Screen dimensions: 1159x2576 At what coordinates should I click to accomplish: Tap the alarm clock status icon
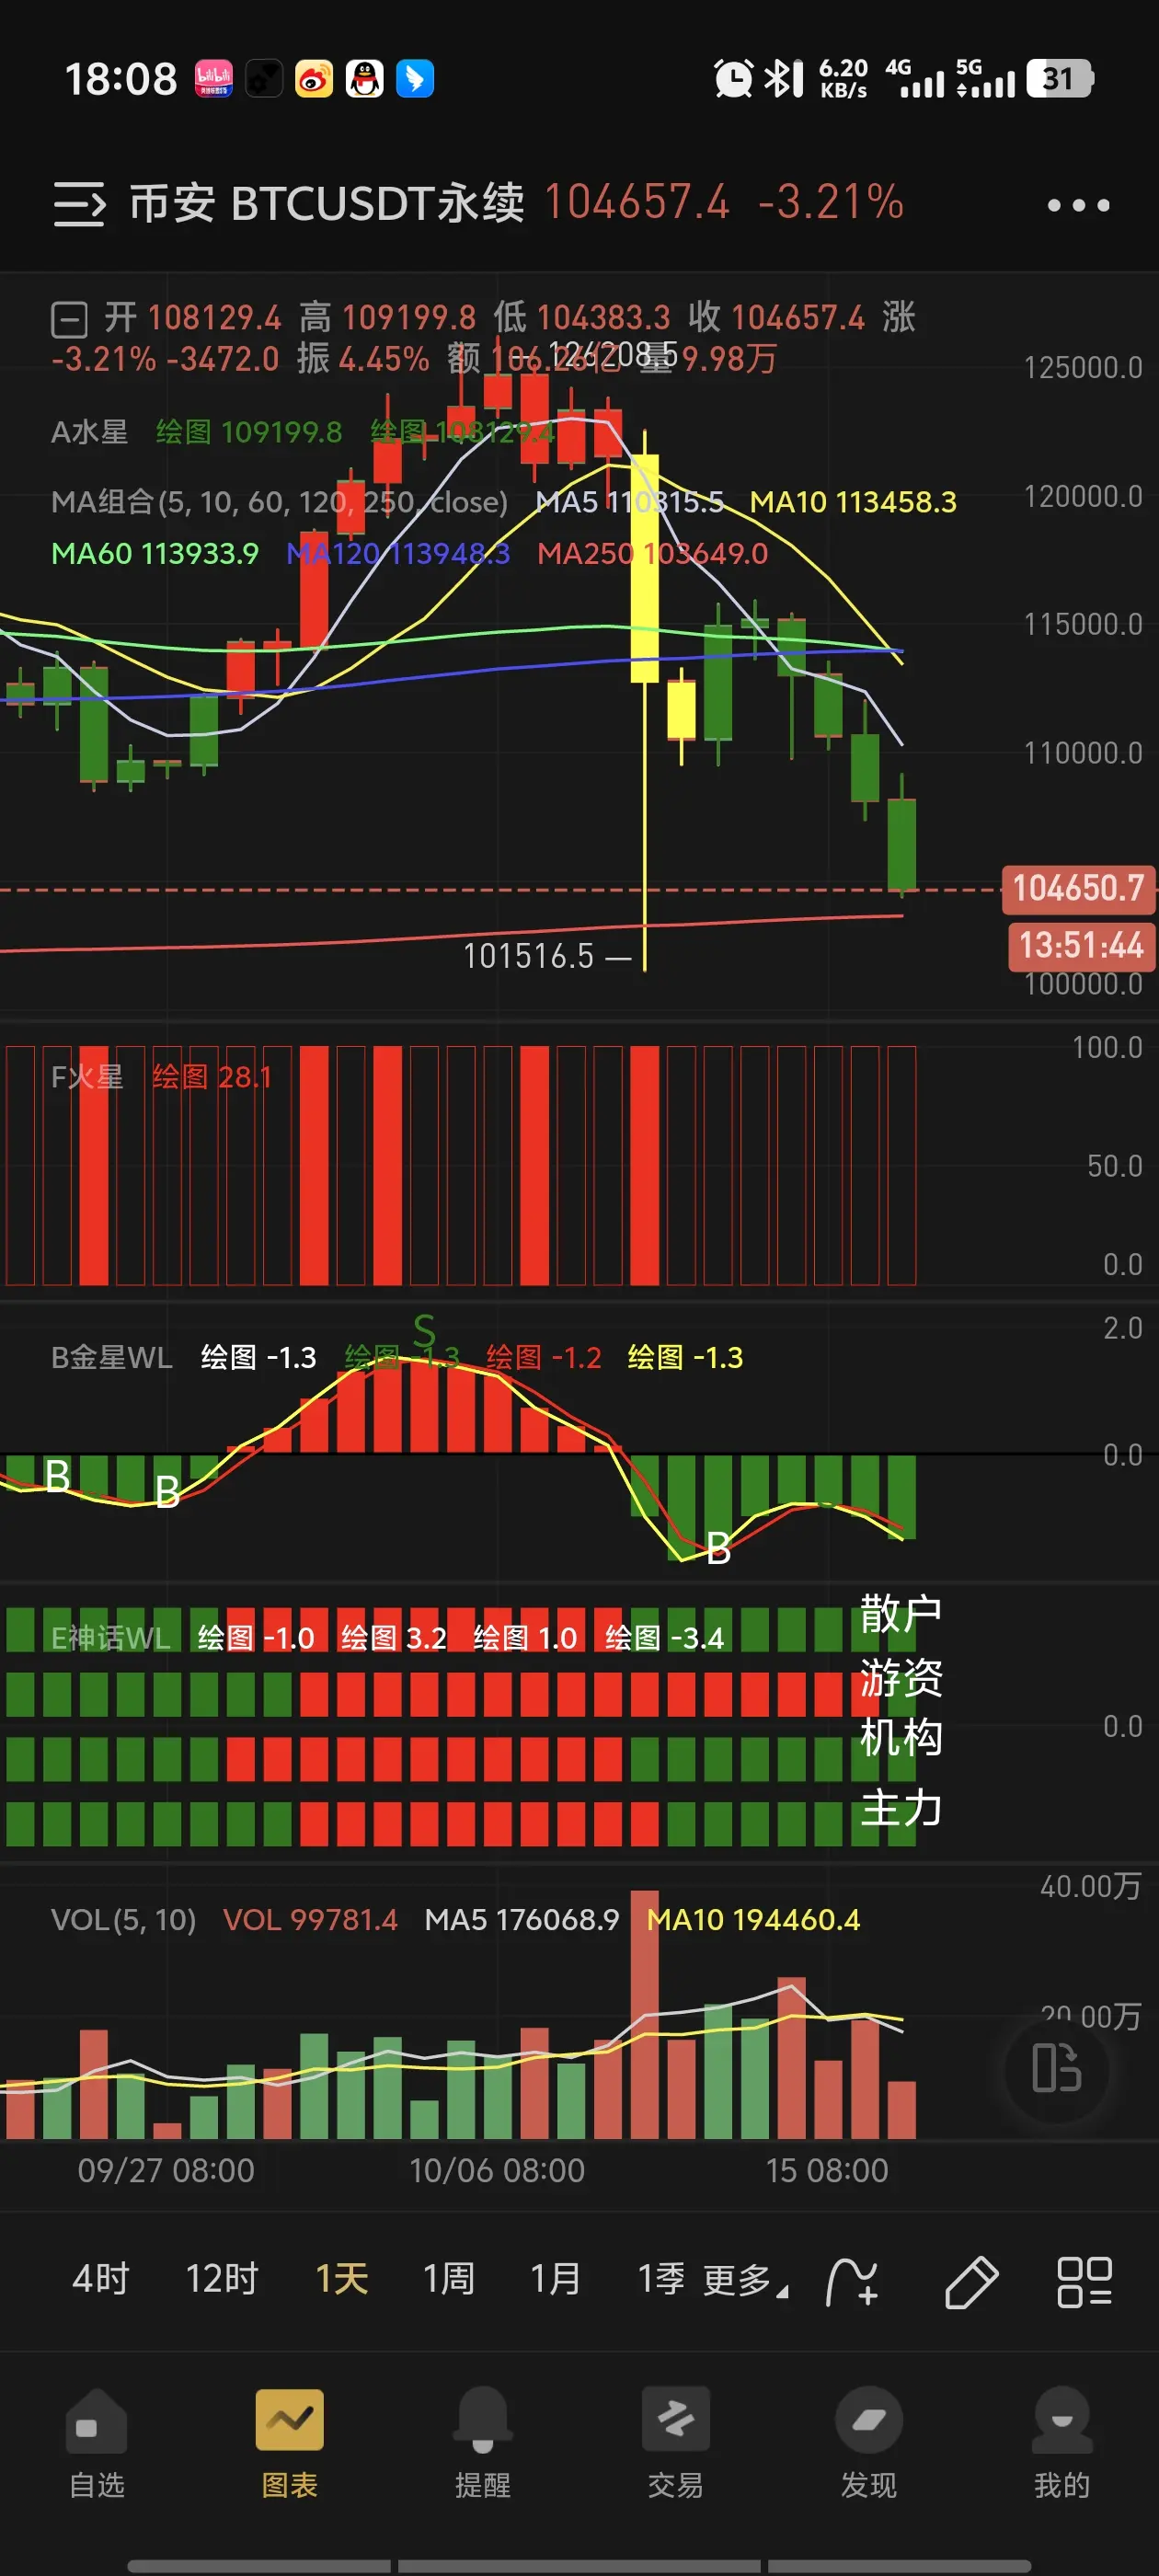pyautogui.click(x=733, y=78)
